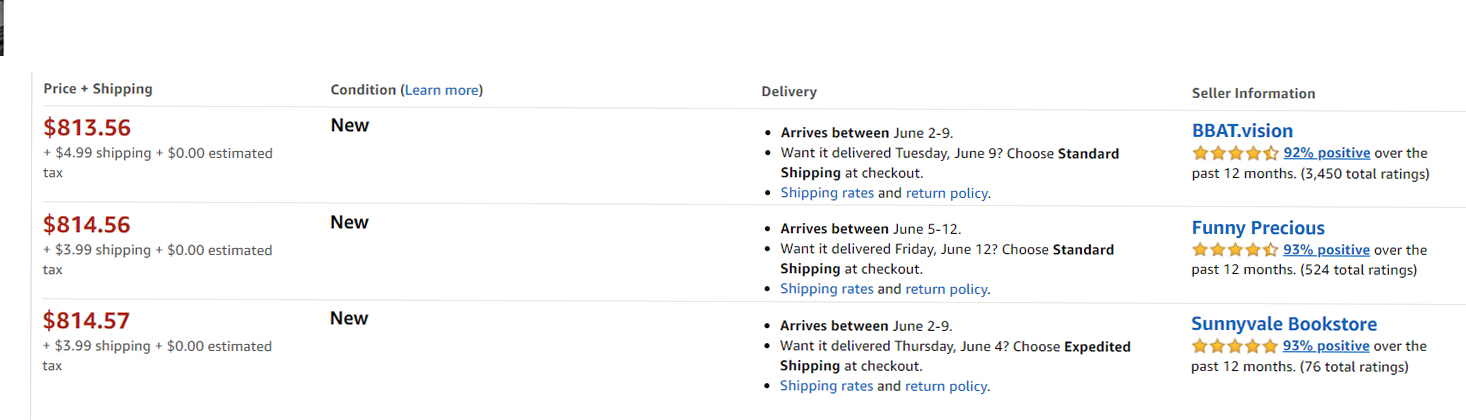Image resolution: width=1466 pixels, height=420 pixels.
Task: Click Sunnyvale Bookstore's five-star rating icons
Action: (1235, 346)
